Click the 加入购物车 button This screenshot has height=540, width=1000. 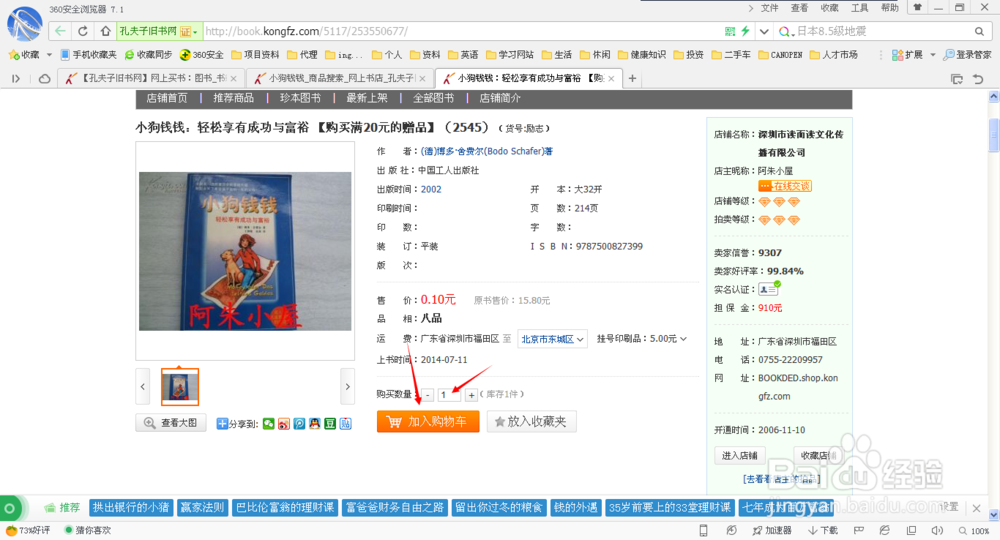[428, 421]
